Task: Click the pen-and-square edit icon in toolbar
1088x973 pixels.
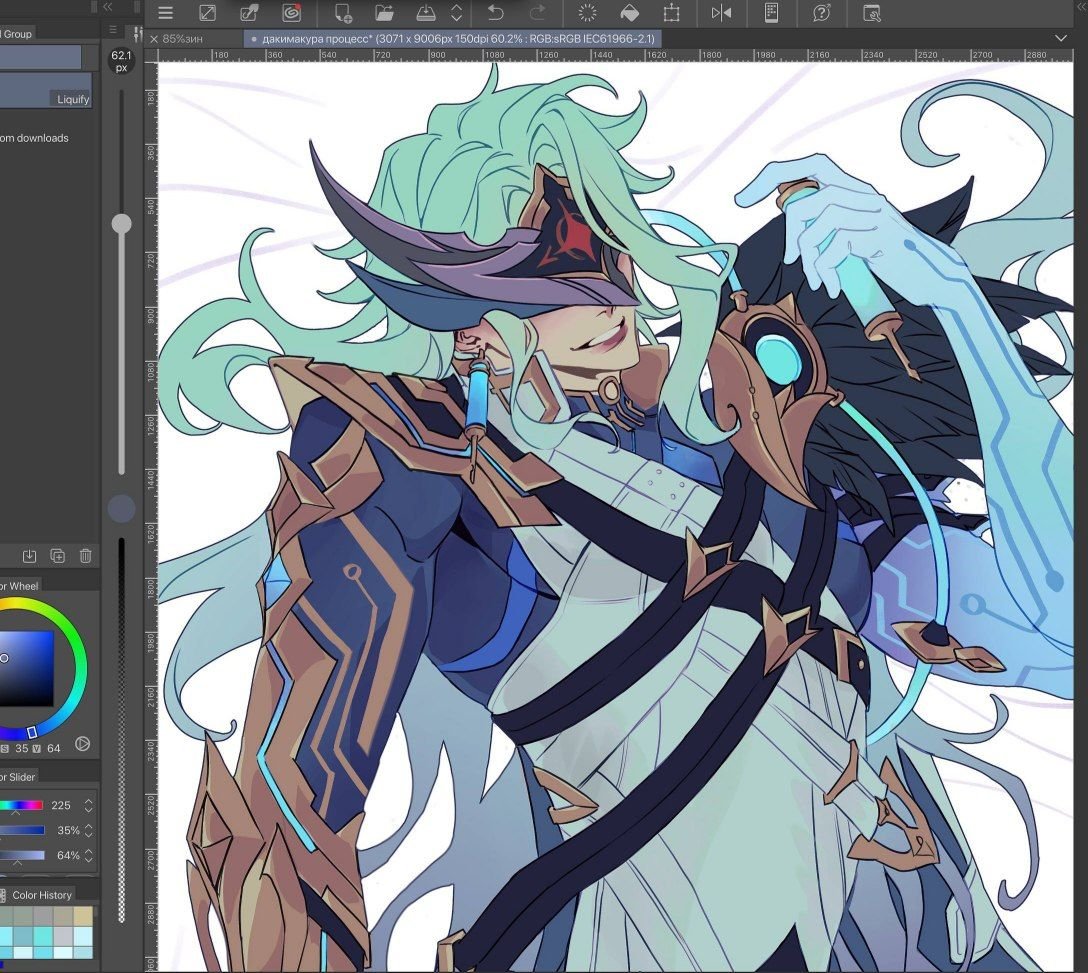Action: 249,12
